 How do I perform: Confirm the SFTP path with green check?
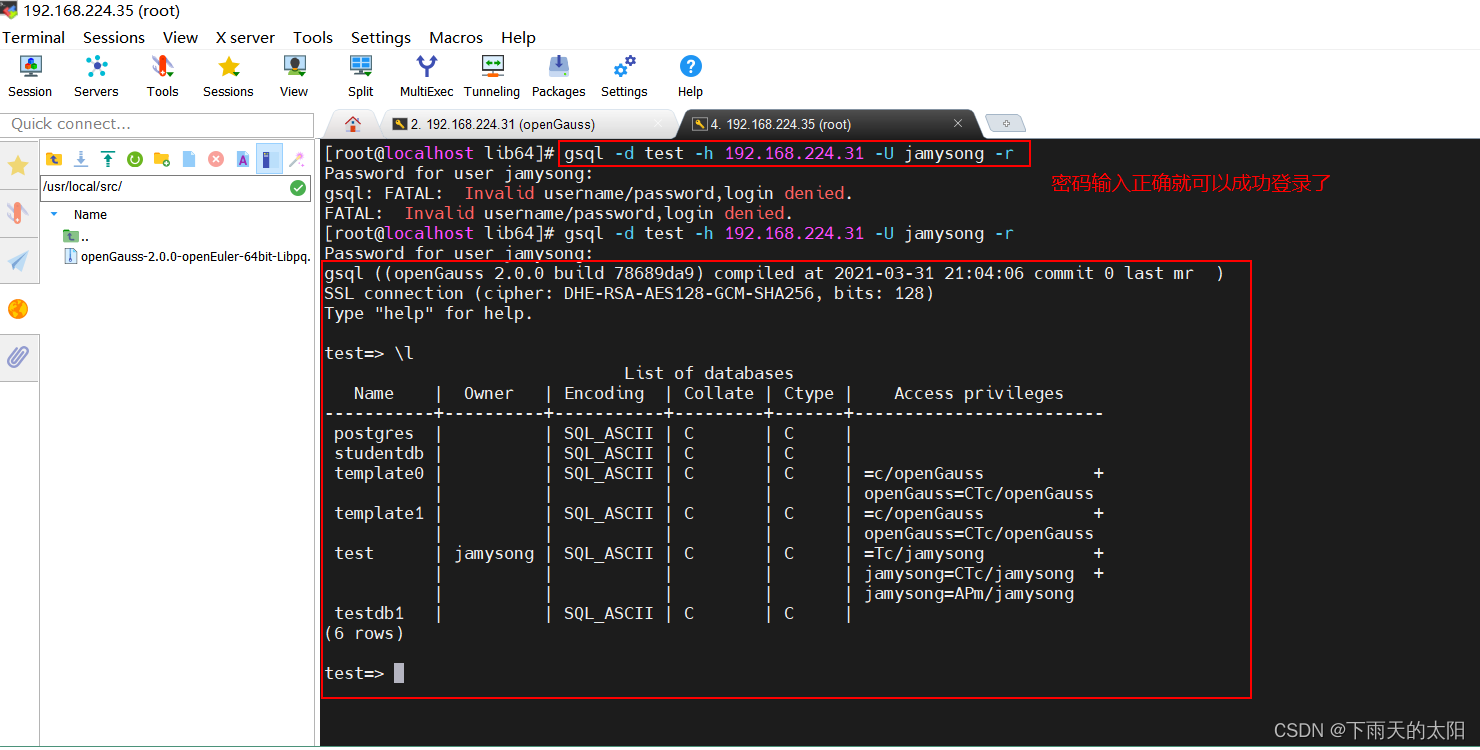pos(298,188)
